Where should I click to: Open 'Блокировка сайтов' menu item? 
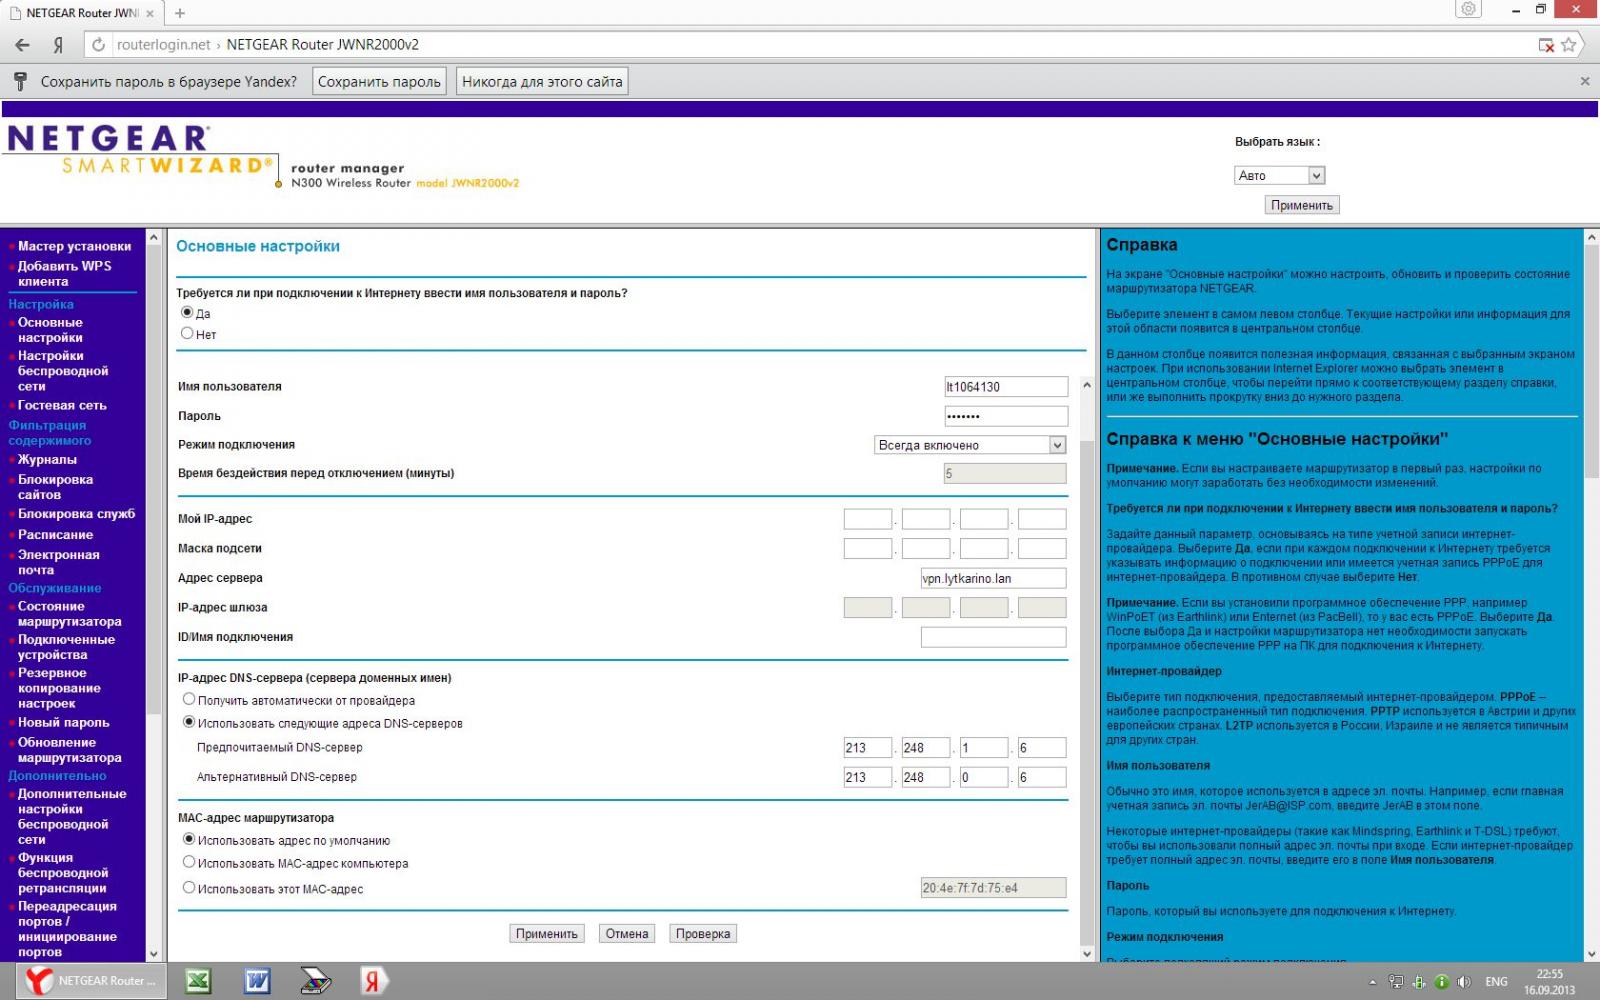pos(55,487)
